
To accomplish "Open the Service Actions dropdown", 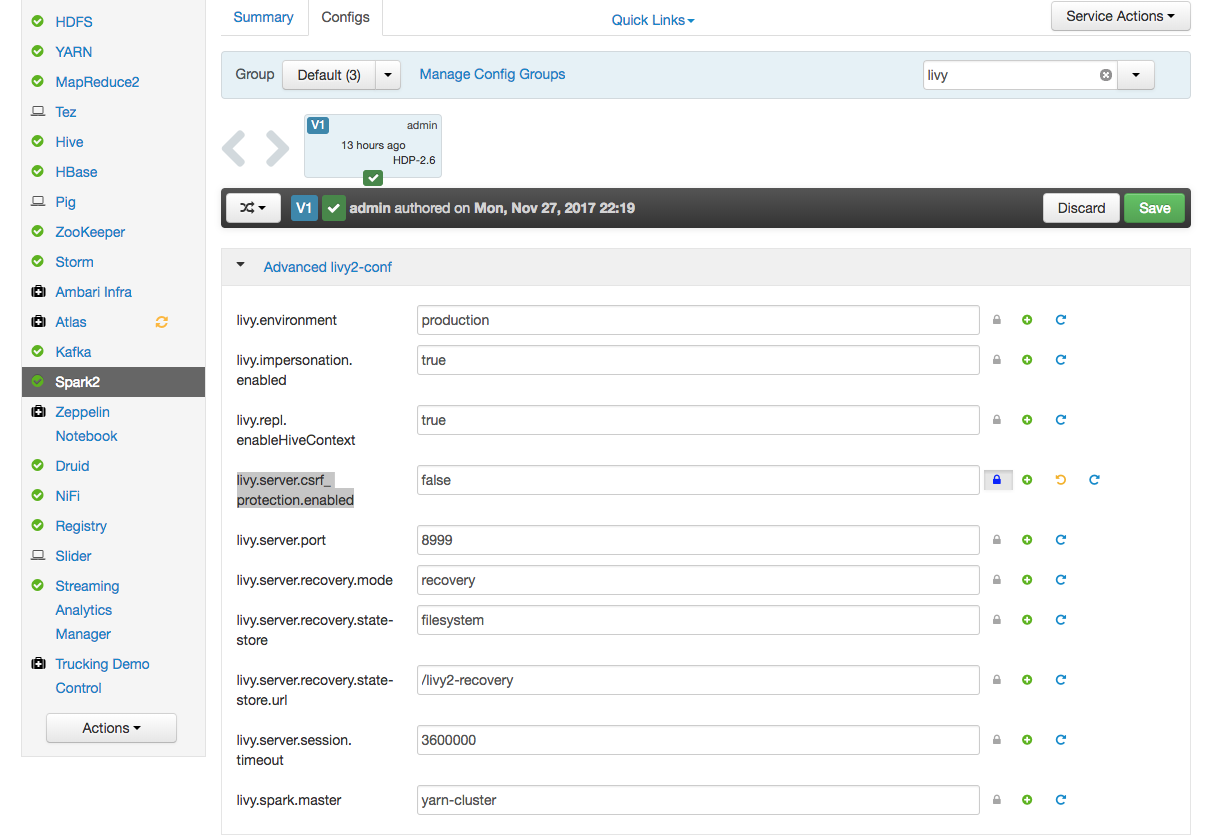I will click(x=1120, y=16).
